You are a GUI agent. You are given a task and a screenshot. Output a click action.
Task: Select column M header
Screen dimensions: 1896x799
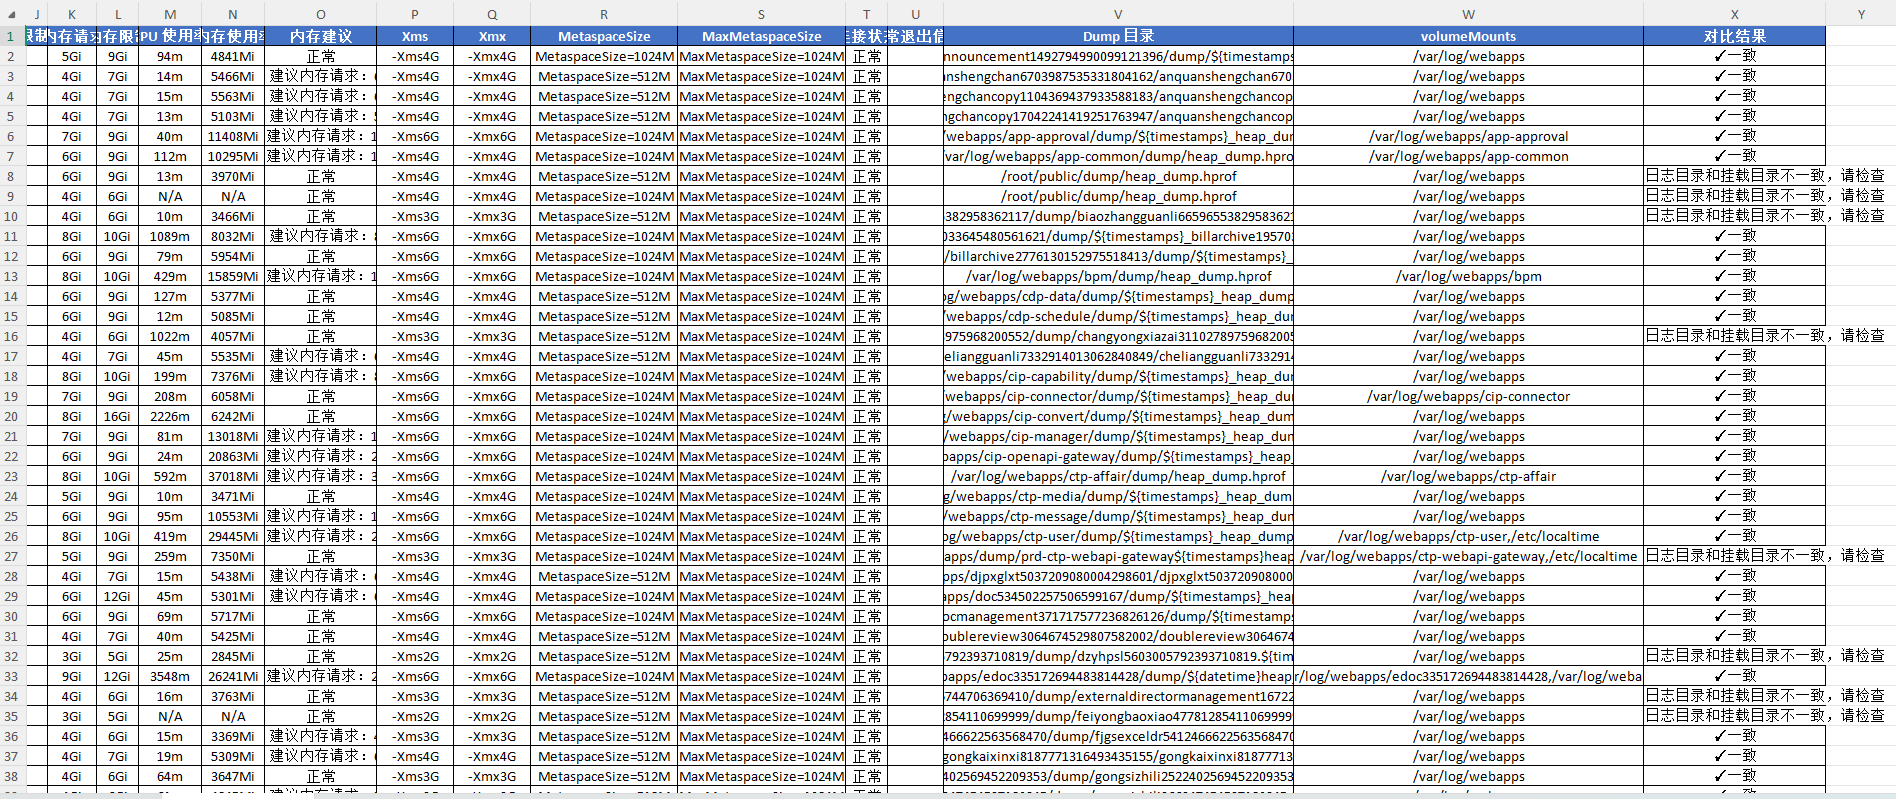(170, 14)
